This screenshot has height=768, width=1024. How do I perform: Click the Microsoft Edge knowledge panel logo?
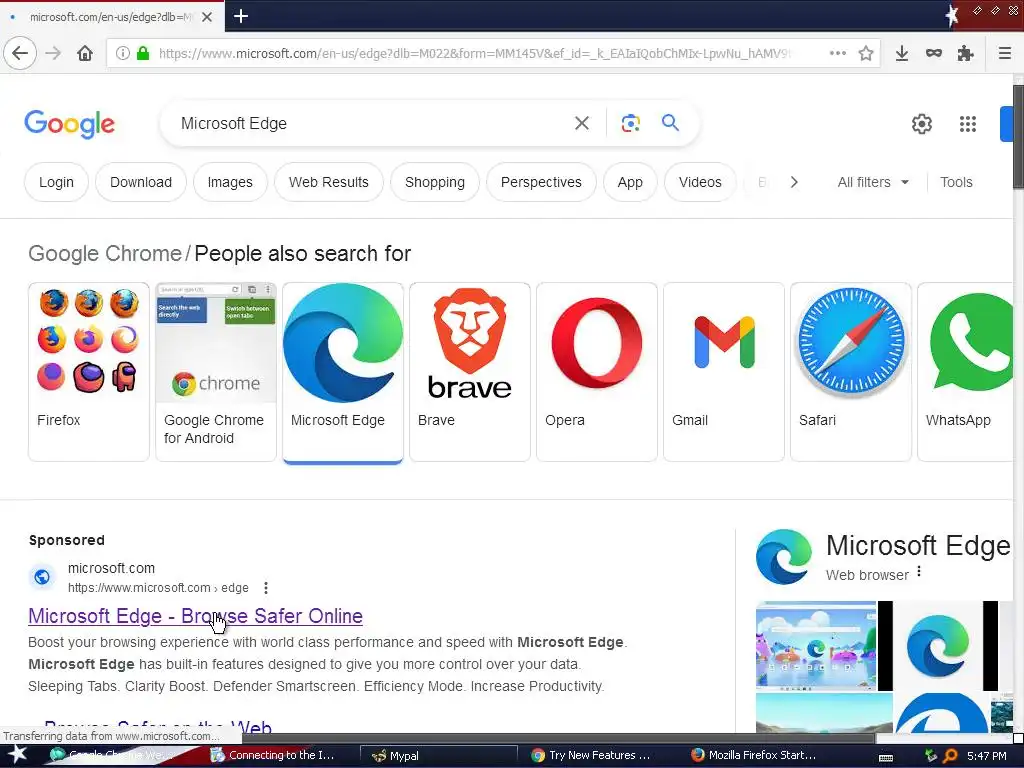[x=784, y=557]
